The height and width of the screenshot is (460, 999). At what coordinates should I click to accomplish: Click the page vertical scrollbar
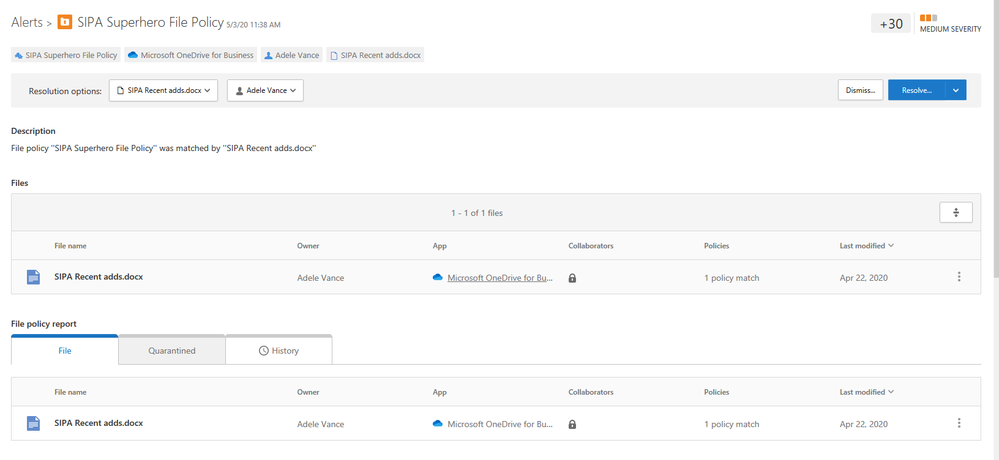pyautogui.click(x=995, y=140)
